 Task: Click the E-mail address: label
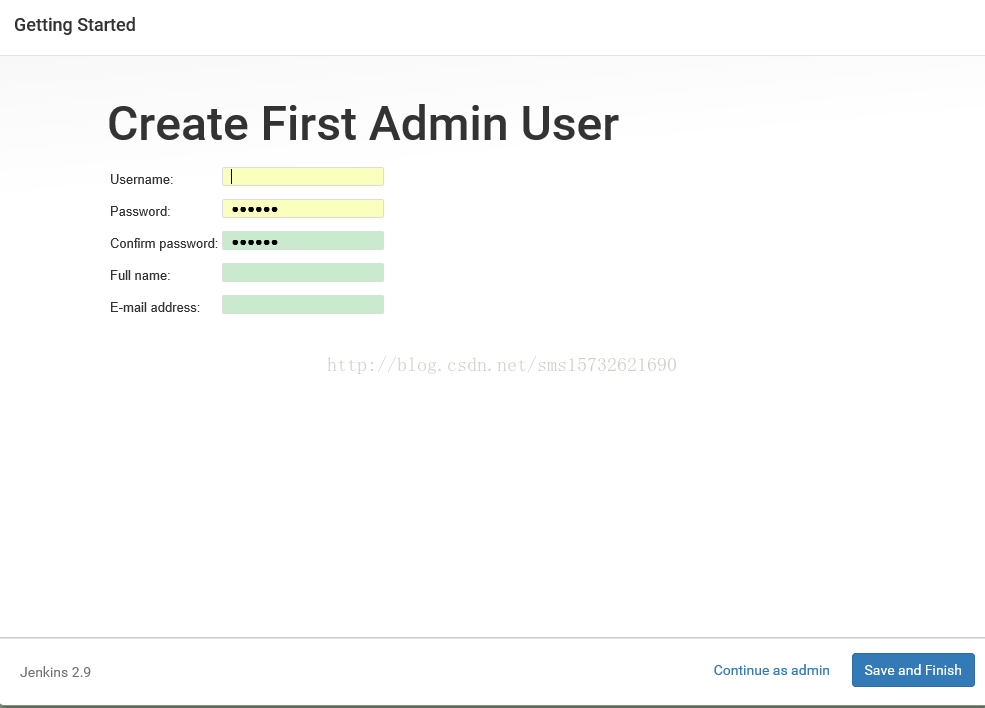tap(155, 308)
